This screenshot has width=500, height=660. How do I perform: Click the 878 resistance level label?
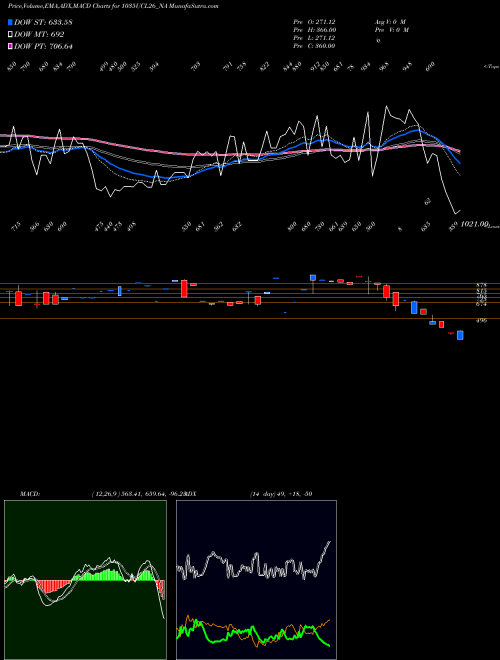(x=481, y=286)
